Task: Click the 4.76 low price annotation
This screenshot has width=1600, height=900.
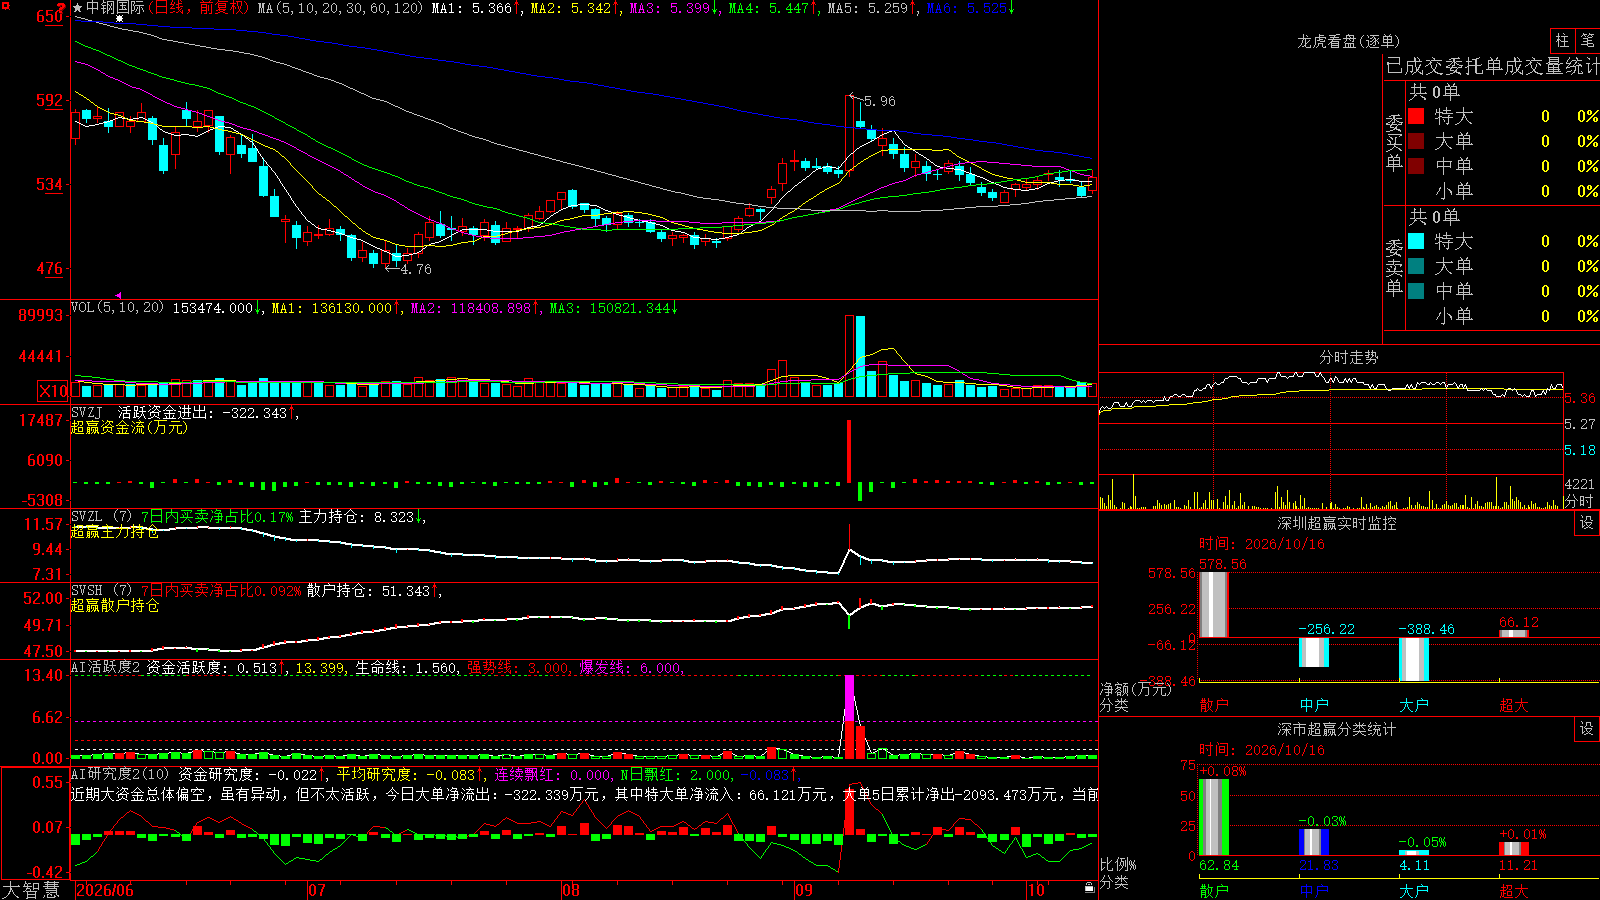Action: point(415,269)
